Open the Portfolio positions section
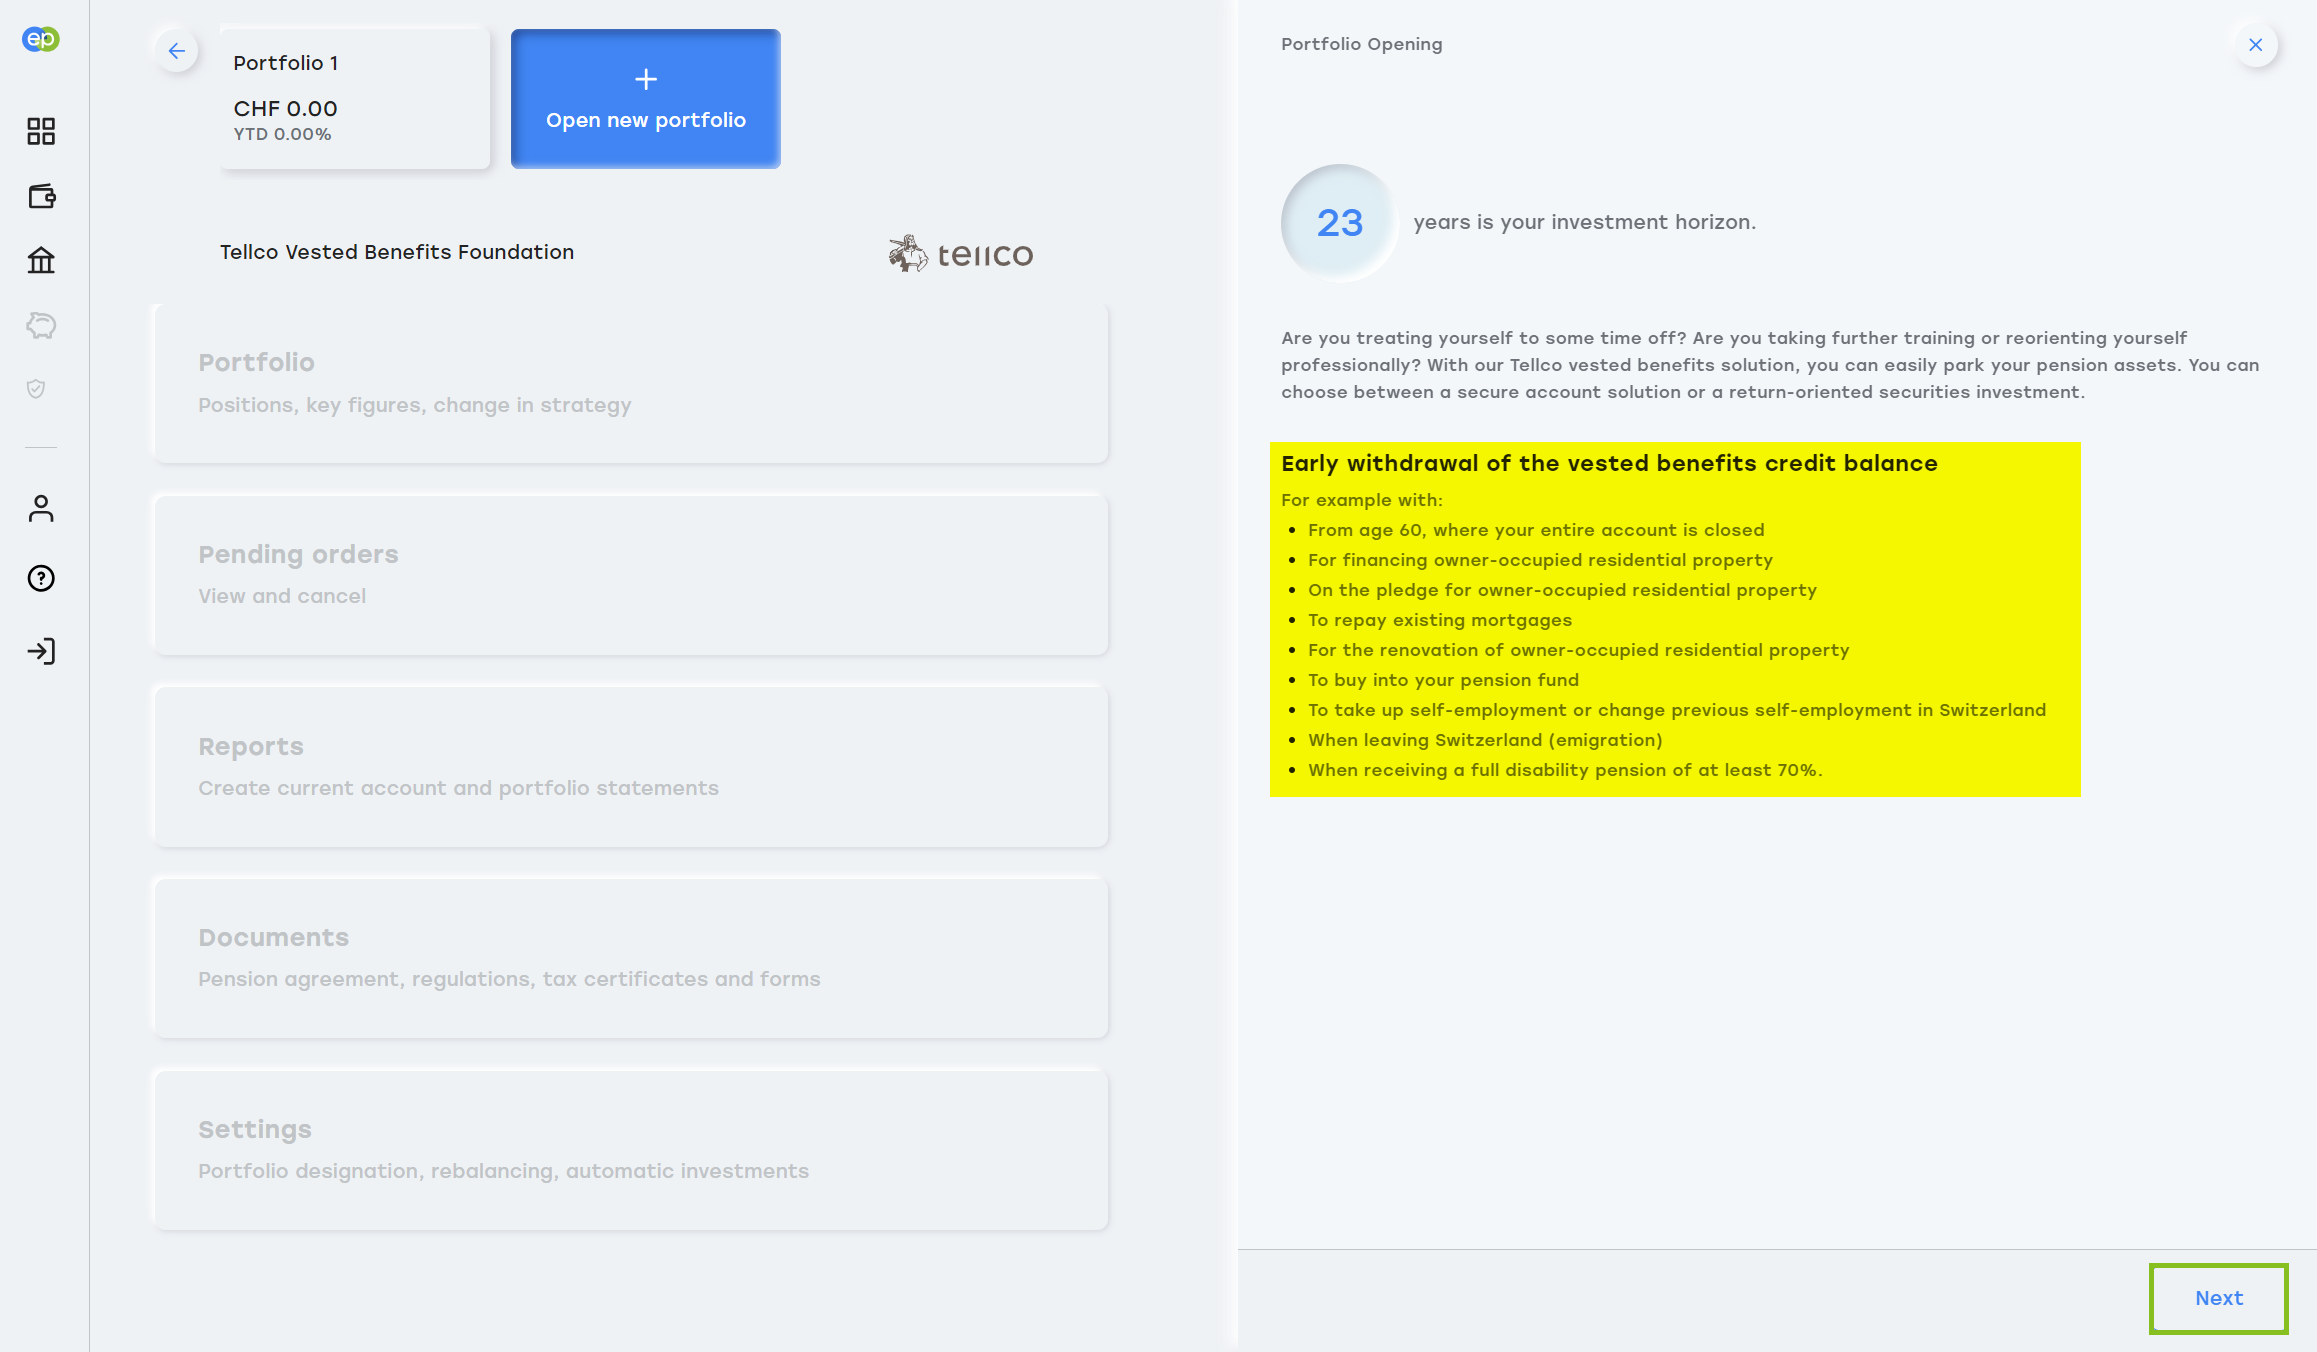The height and width of the screenshot is (1352, 2317). [x=631, y=383]
